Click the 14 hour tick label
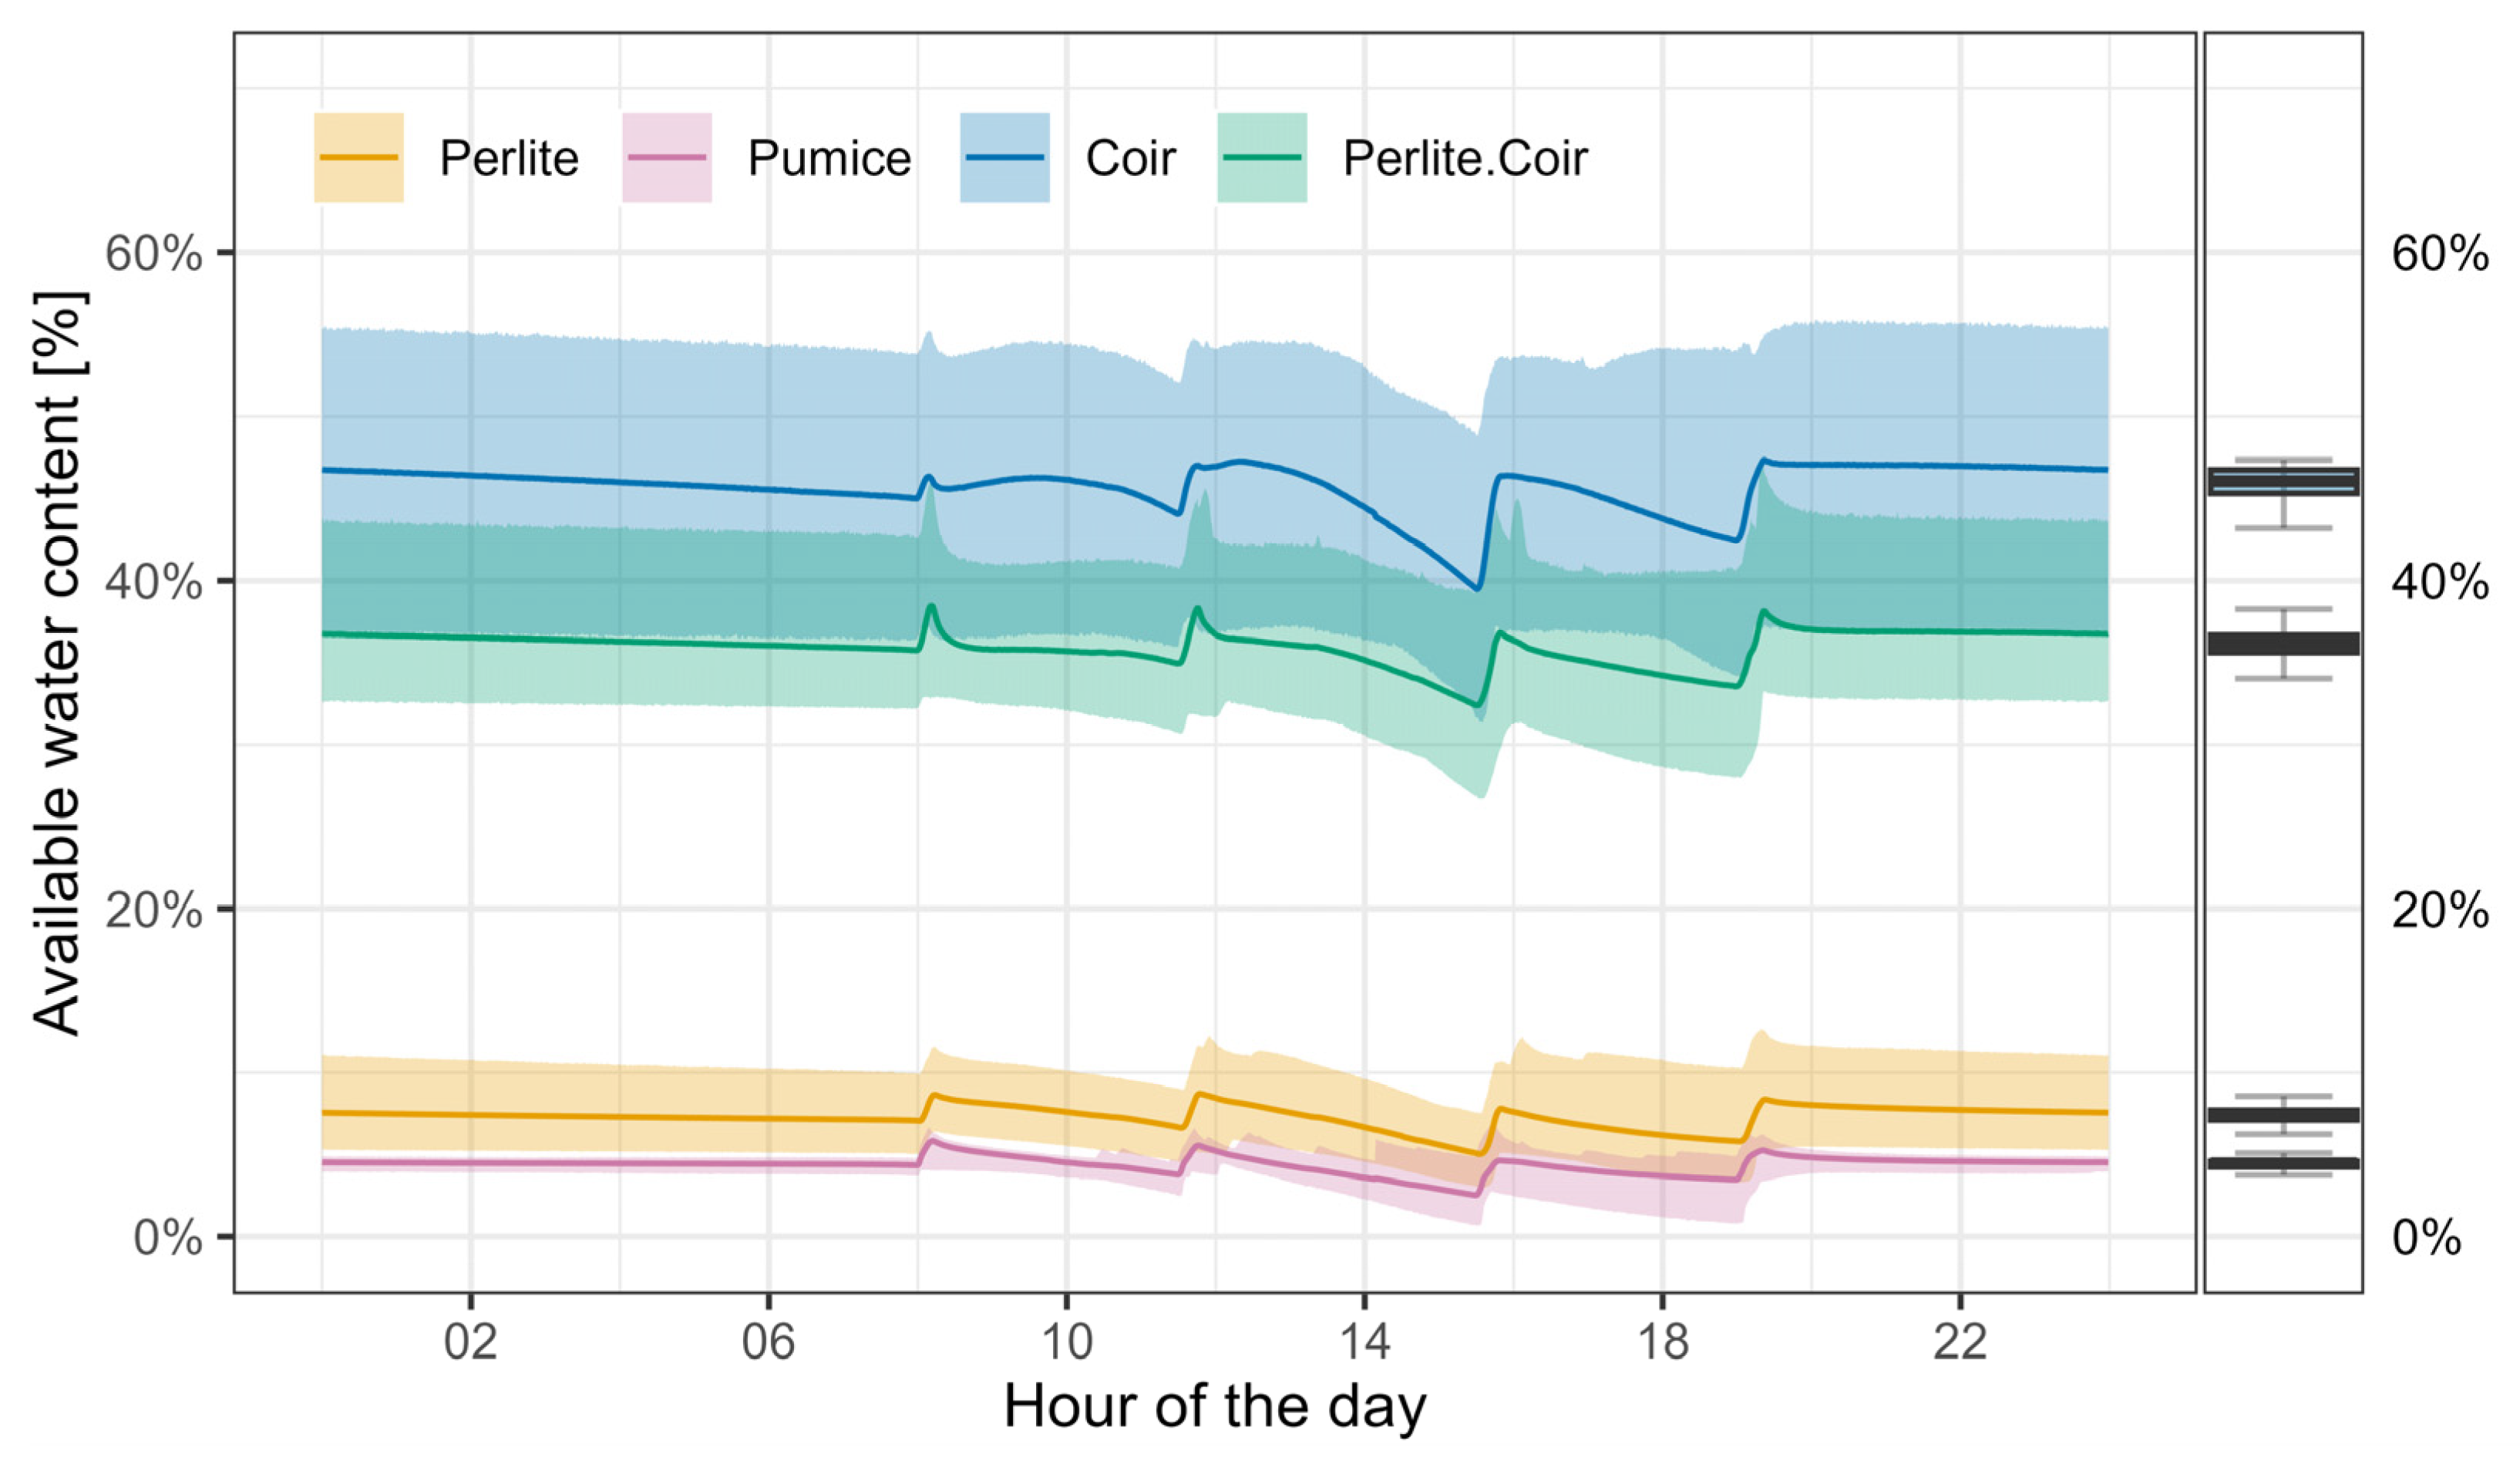Viewport: 2520px width, 1461px height. coord(1364,1342)
